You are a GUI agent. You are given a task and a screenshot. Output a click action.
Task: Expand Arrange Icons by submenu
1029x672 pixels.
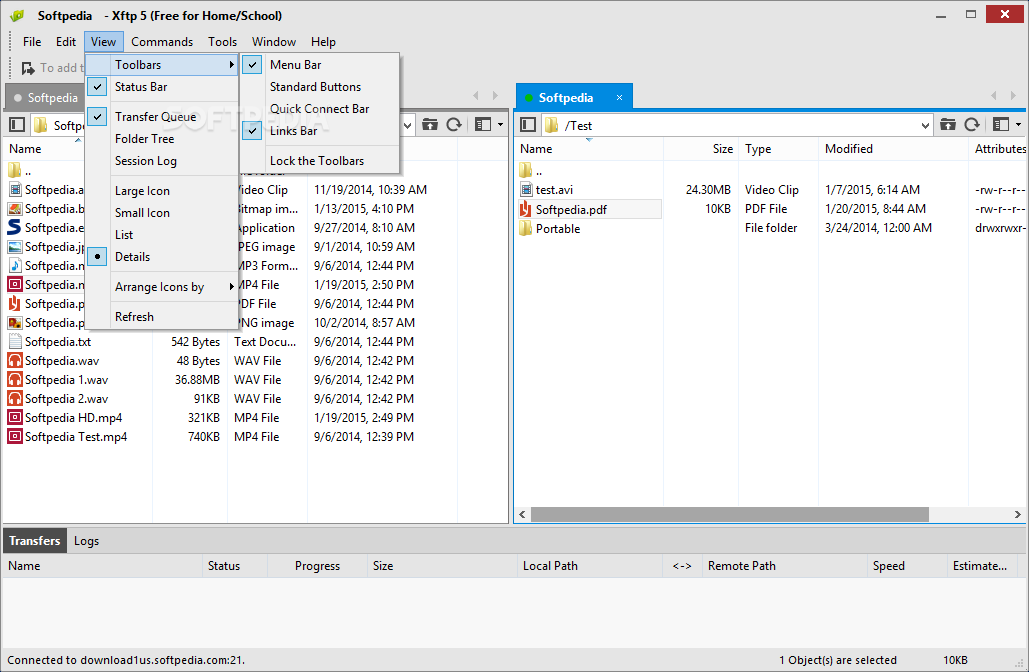click(x=161, y=287)
